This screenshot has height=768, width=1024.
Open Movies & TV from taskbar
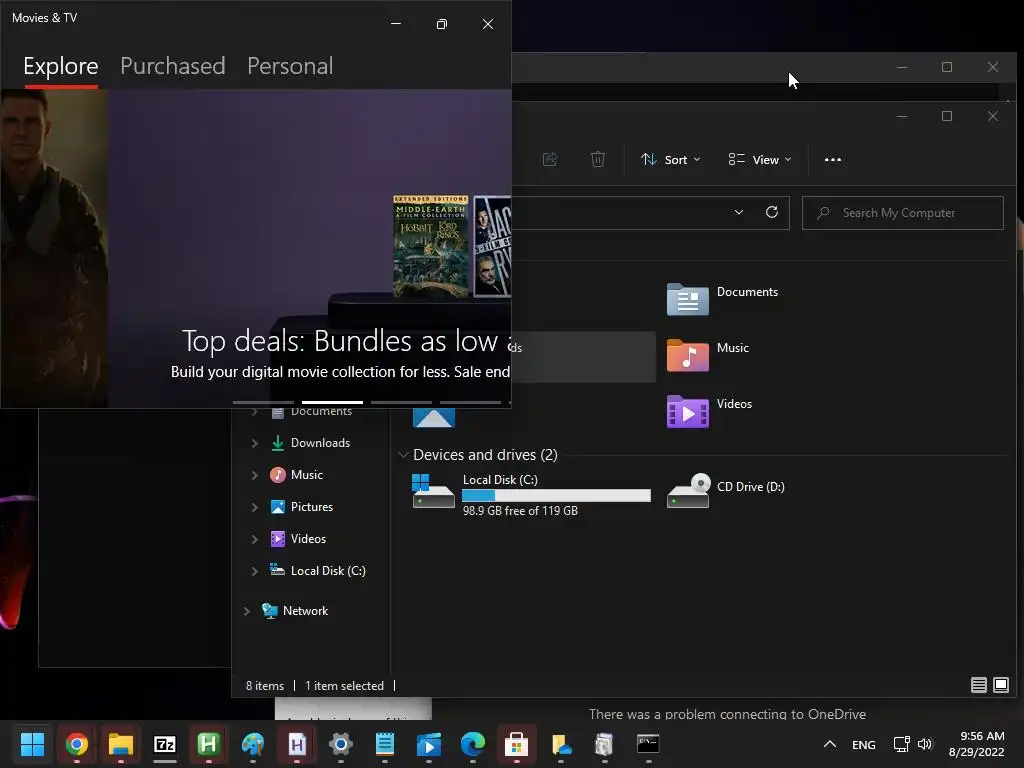coord(428,744)
